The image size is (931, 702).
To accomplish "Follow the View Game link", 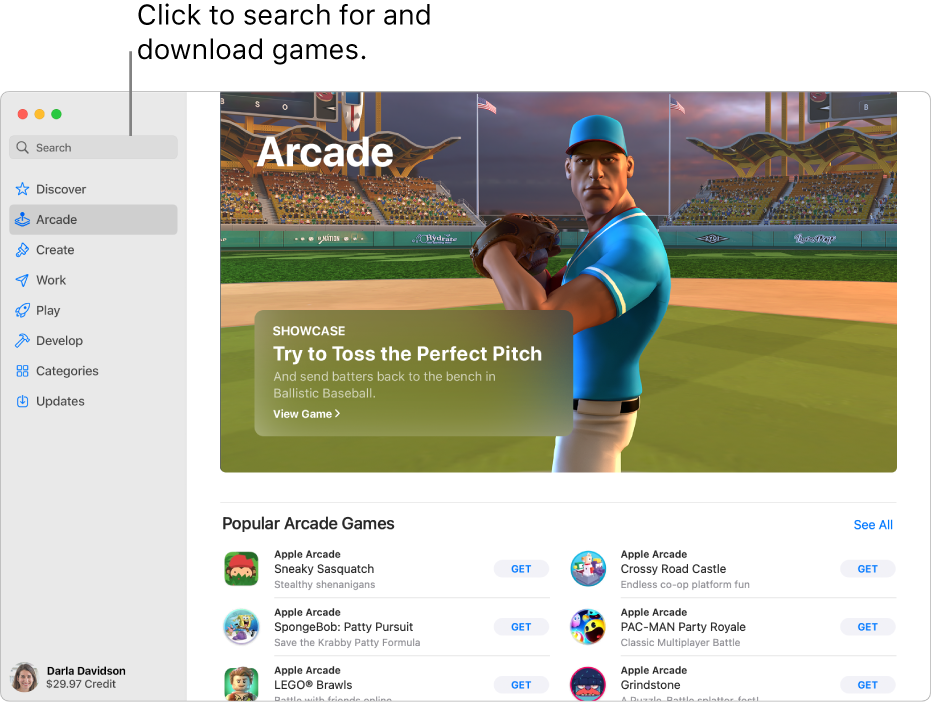I will click(306, 414).
